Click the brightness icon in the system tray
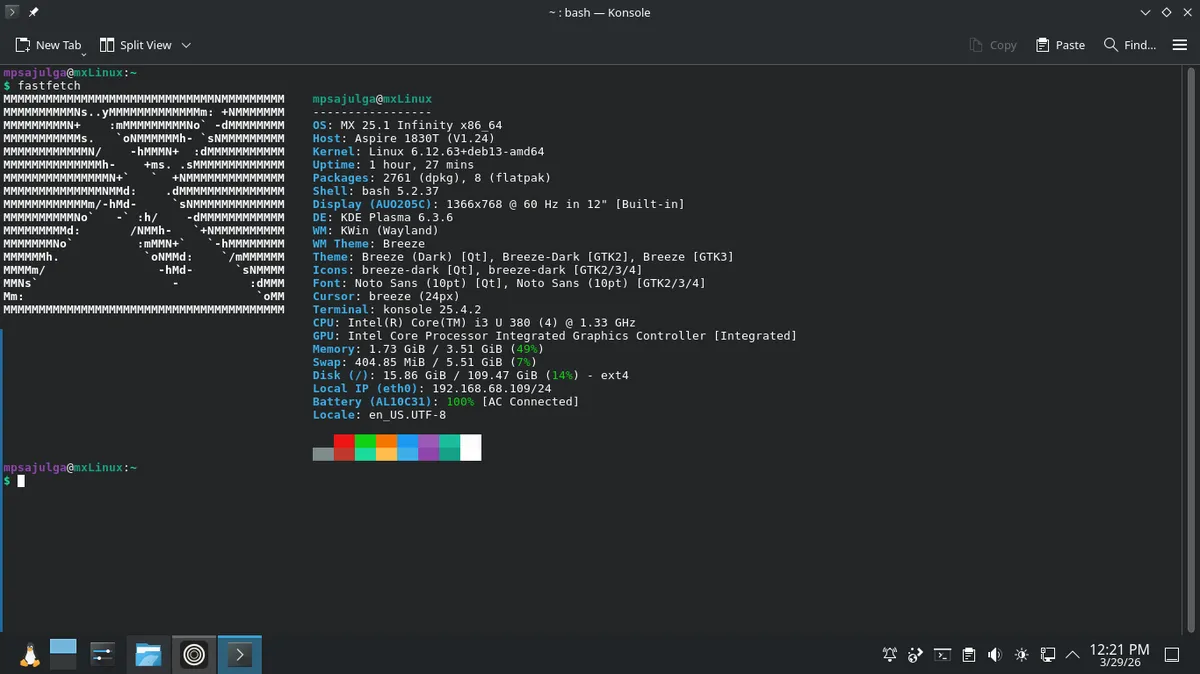 tap(1021, 654)
